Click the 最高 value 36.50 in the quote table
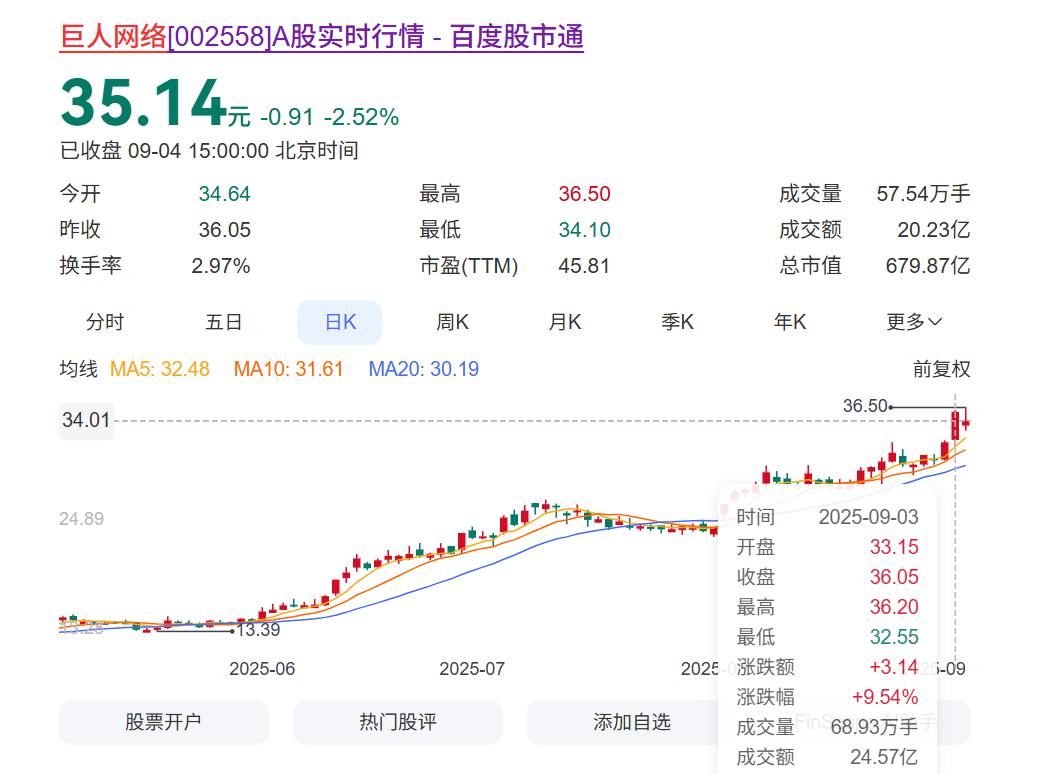 tap(584, 194)
